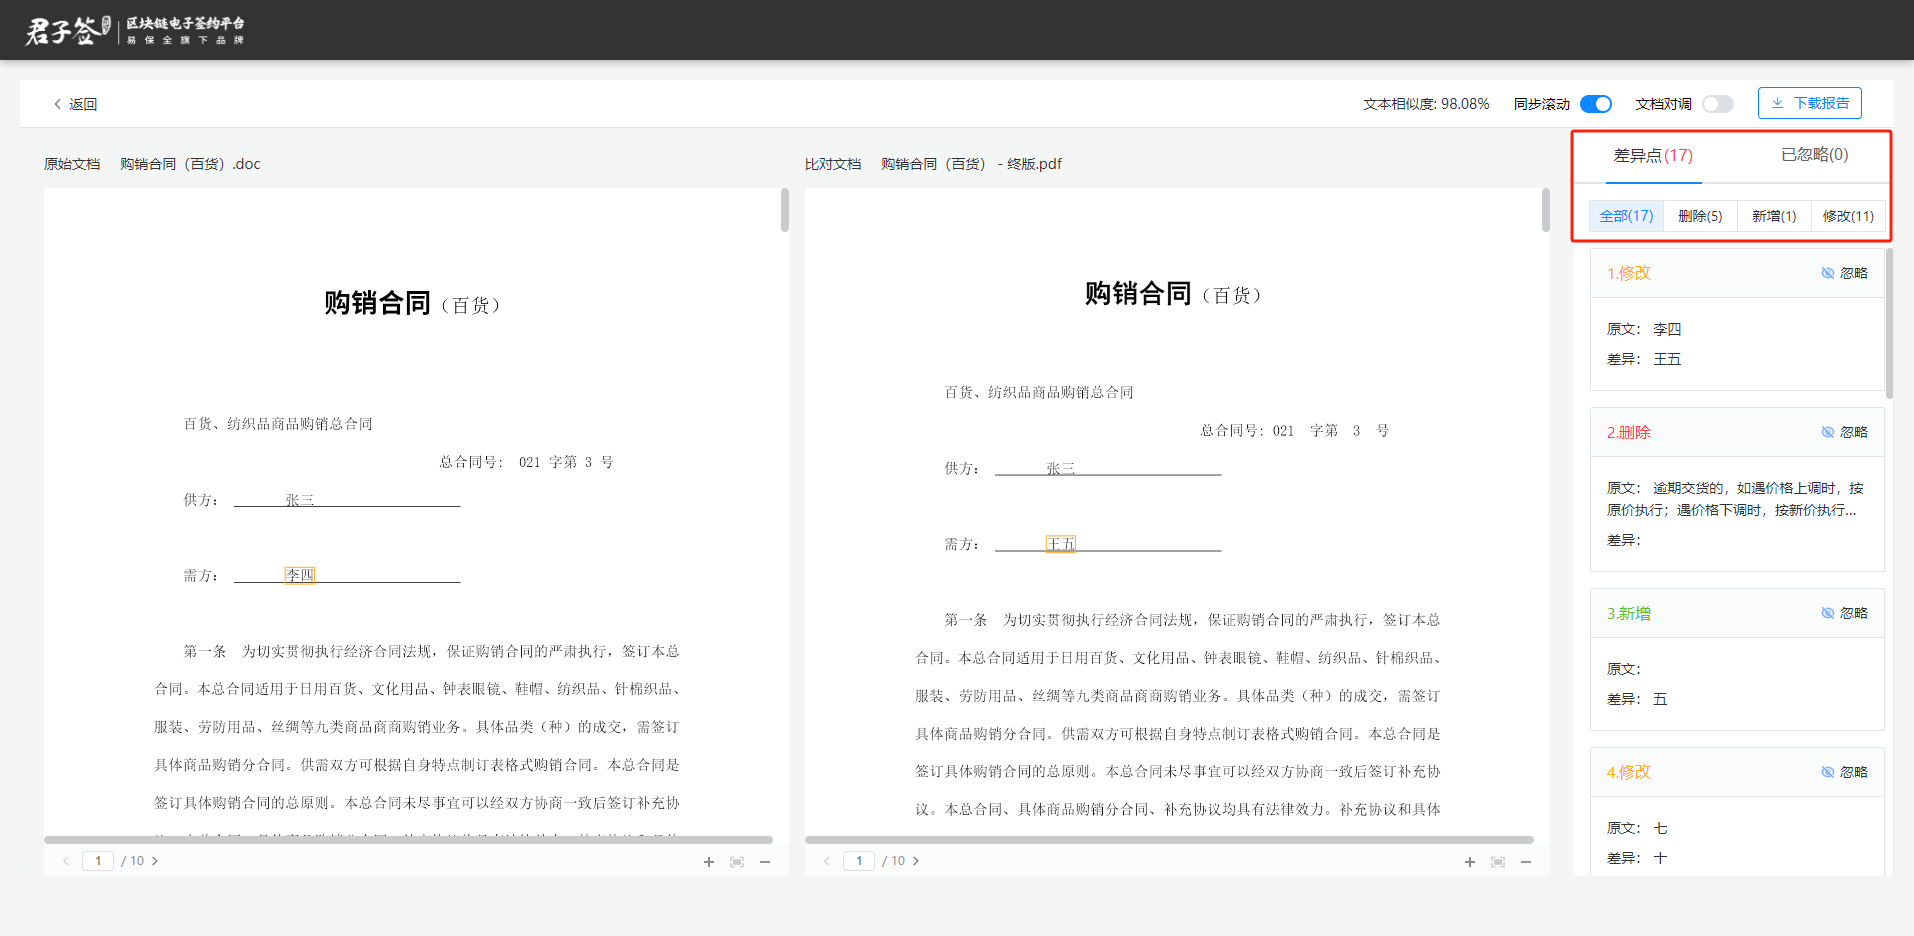Zoom out the compared document

point(1526,862)
